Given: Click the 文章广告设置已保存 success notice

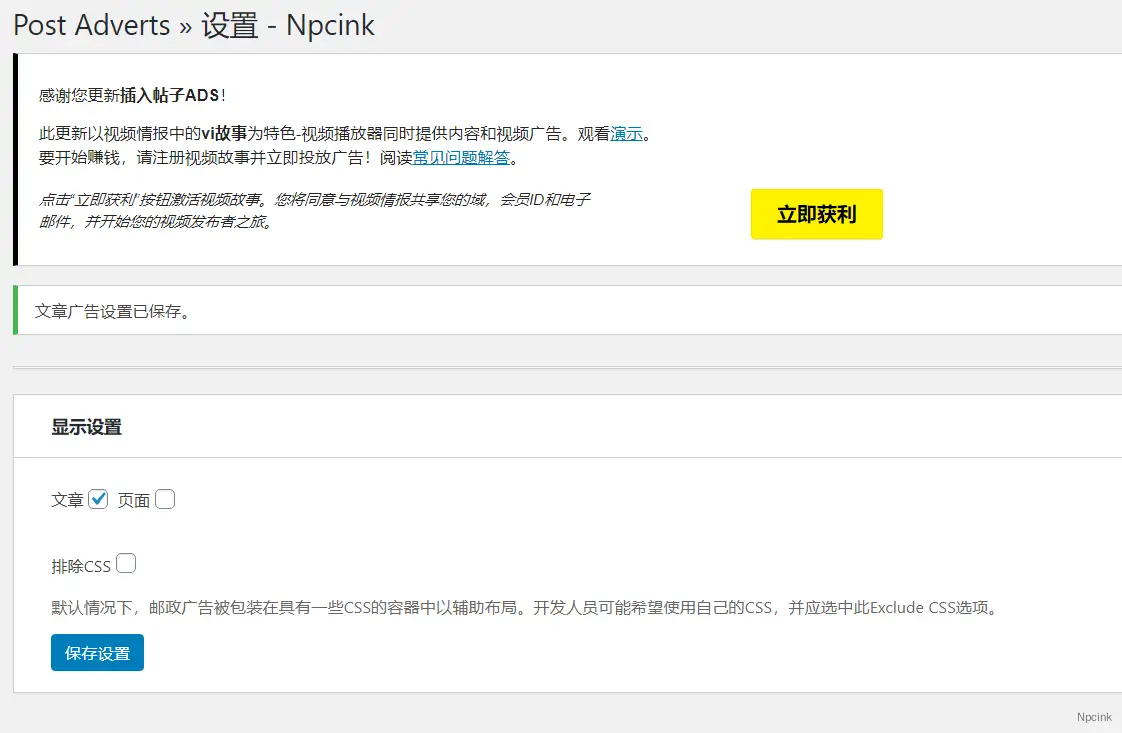Looking at the screenshot, I should tap(112, 311).
